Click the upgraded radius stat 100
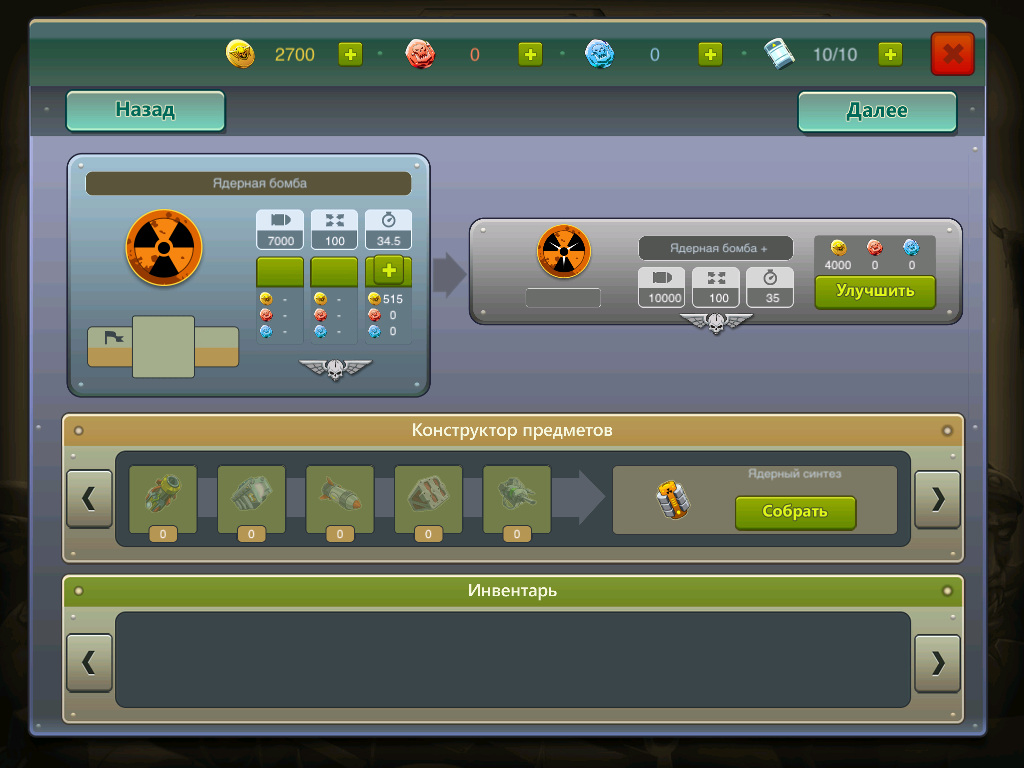The width and height of the screenshot is (1024, 768). click(716, 287)
